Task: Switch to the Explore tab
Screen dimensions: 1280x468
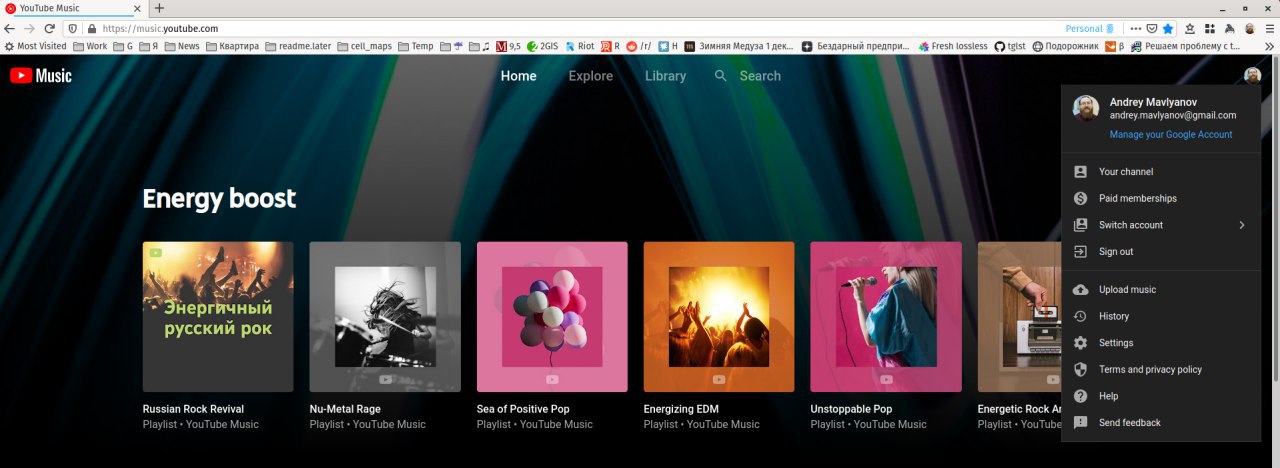Action: coord(591,76)
